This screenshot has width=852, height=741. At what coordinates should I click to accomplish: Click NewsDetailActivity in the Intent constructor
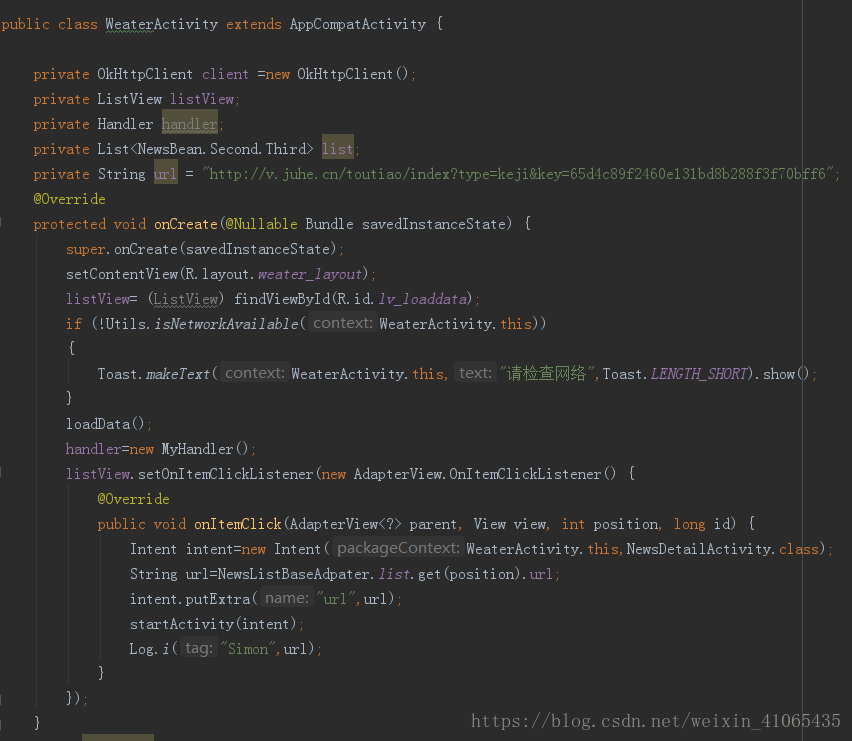pos(700,549)
